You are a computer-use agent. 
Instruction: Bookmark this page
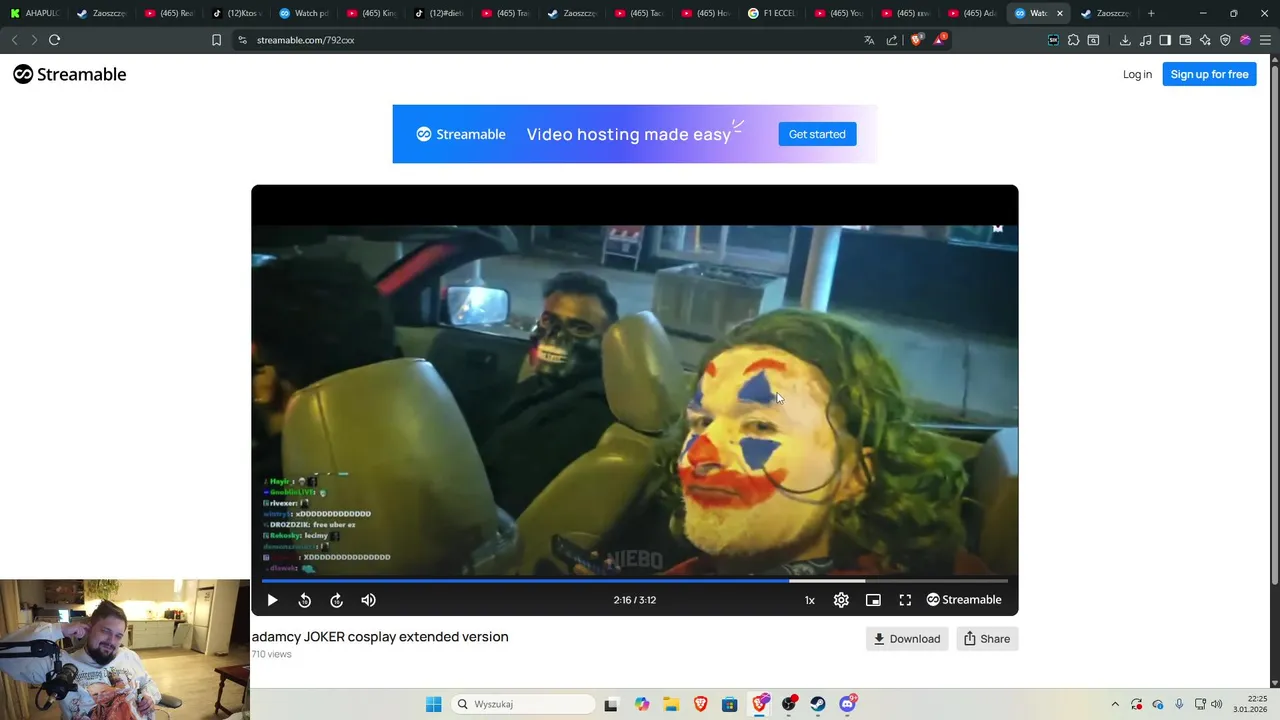[216, 40]
